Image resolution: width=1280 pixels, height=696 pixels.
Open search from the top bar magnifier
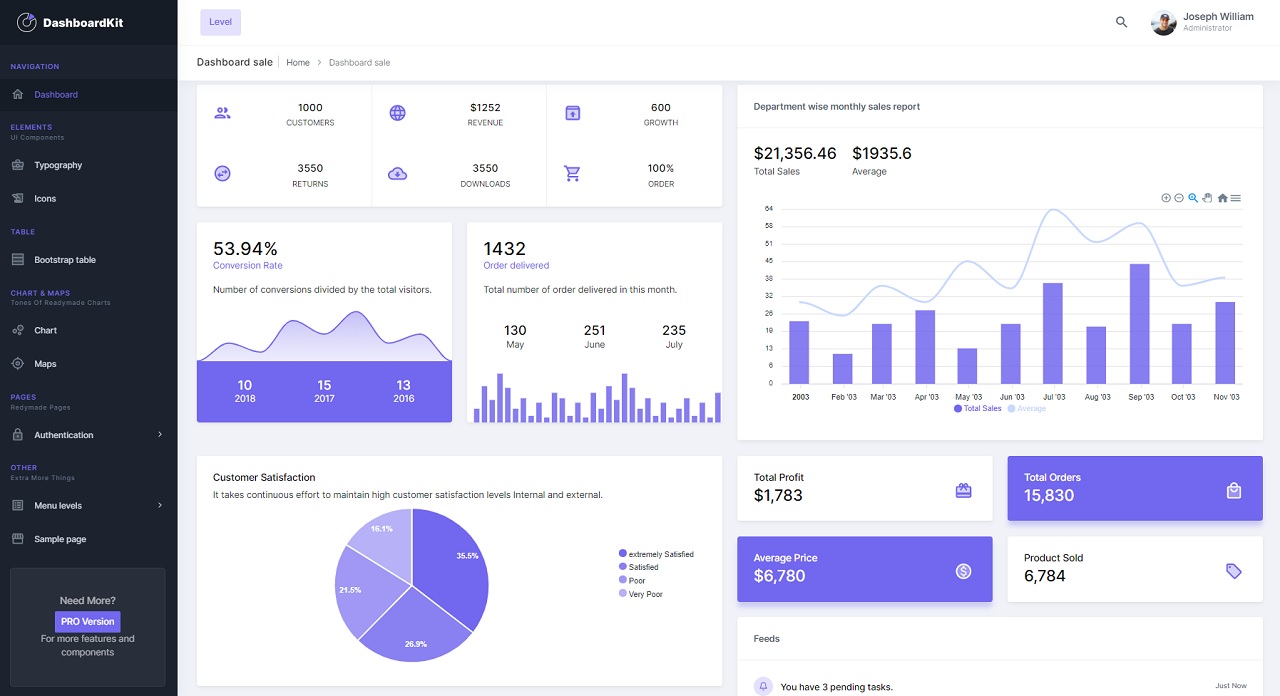pos(1121,22)
